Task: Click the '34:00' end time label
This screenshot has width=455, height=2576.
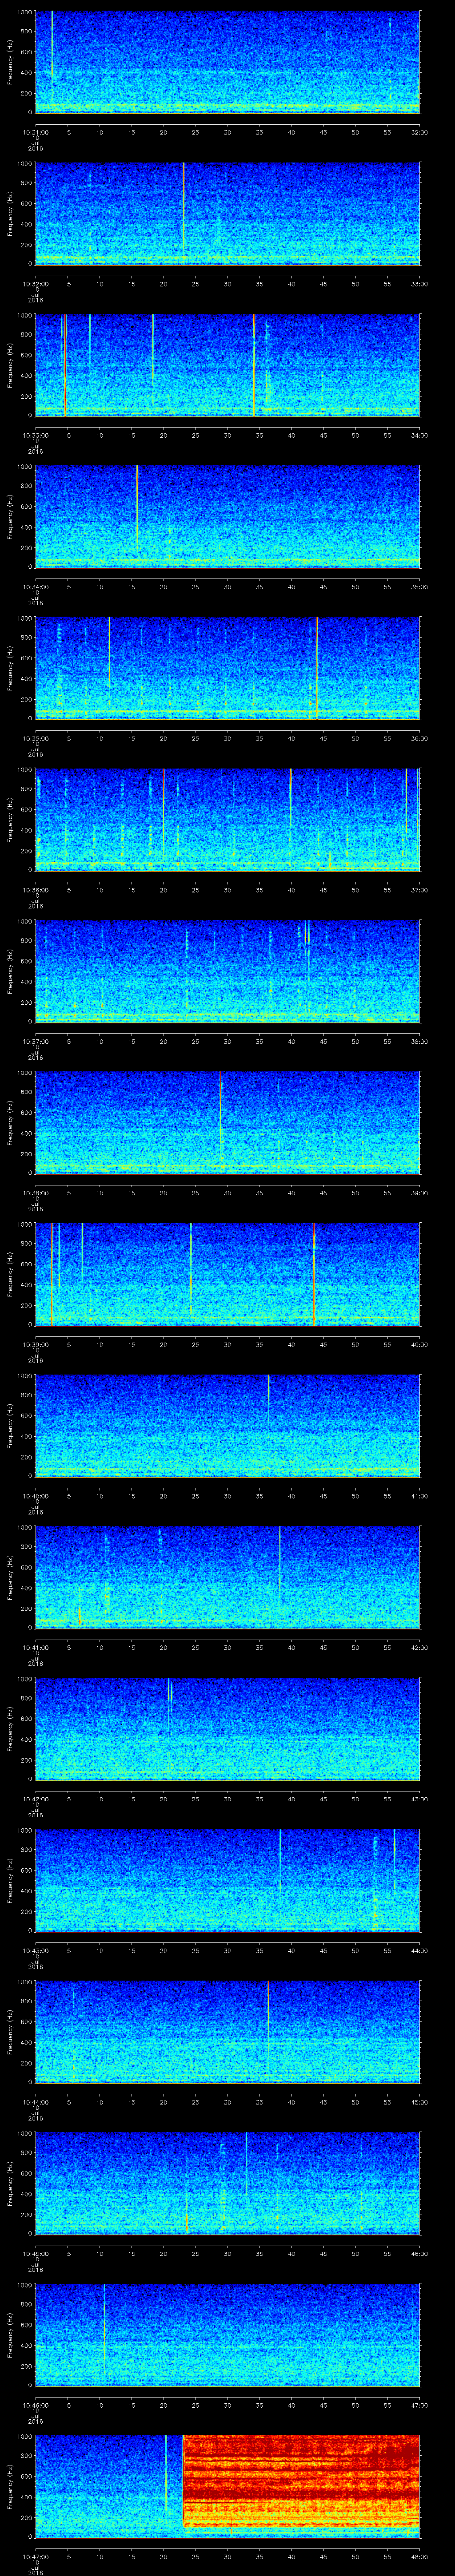Action: (419, 435)
